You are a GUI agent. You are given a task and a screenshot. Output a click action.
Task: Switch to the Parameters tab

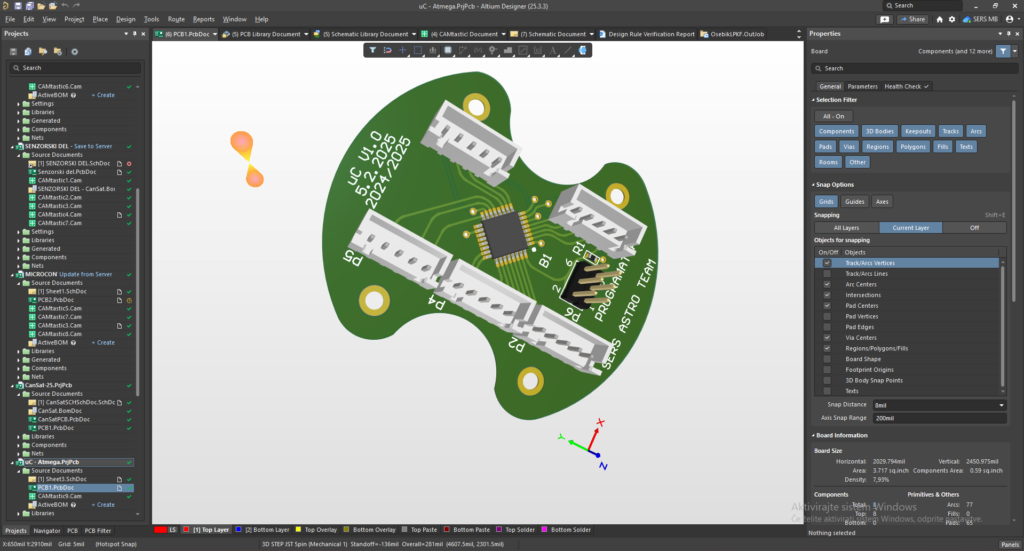862,86
